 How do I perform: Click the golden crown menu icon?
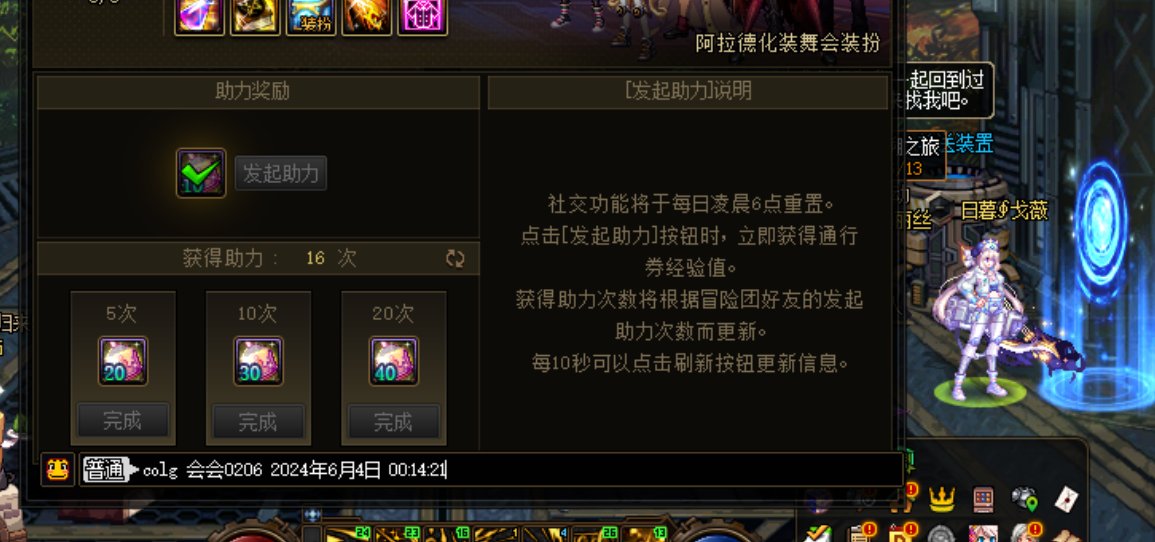tap(941, 499)
